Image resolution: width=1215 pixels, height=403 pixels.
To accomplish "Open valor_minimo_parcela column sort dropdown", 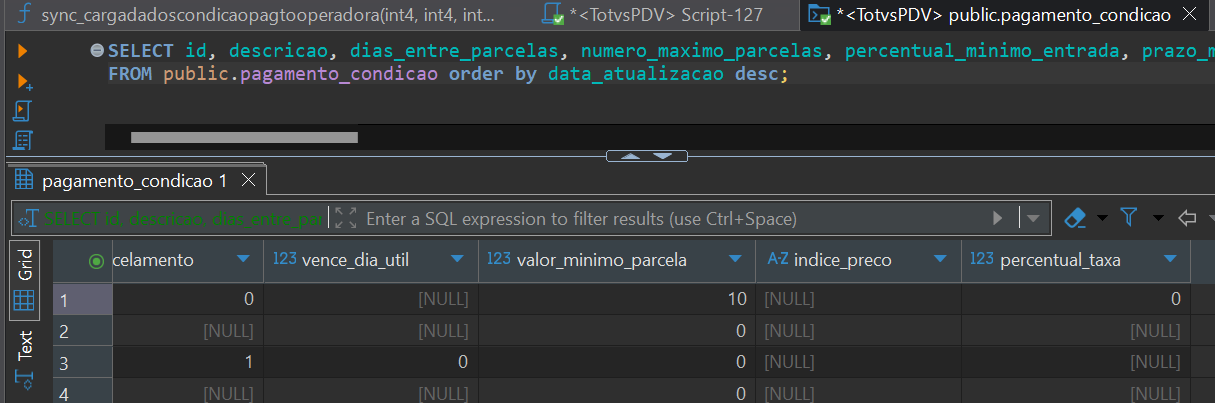I will [735, 260].
